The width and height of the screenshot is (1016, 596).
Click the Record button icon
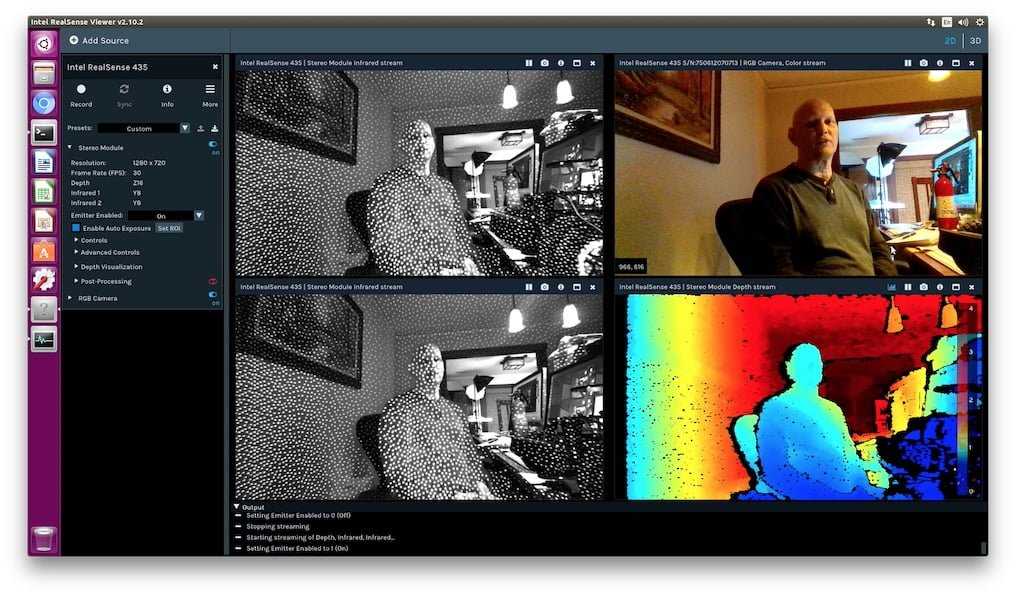click(81, 89)
